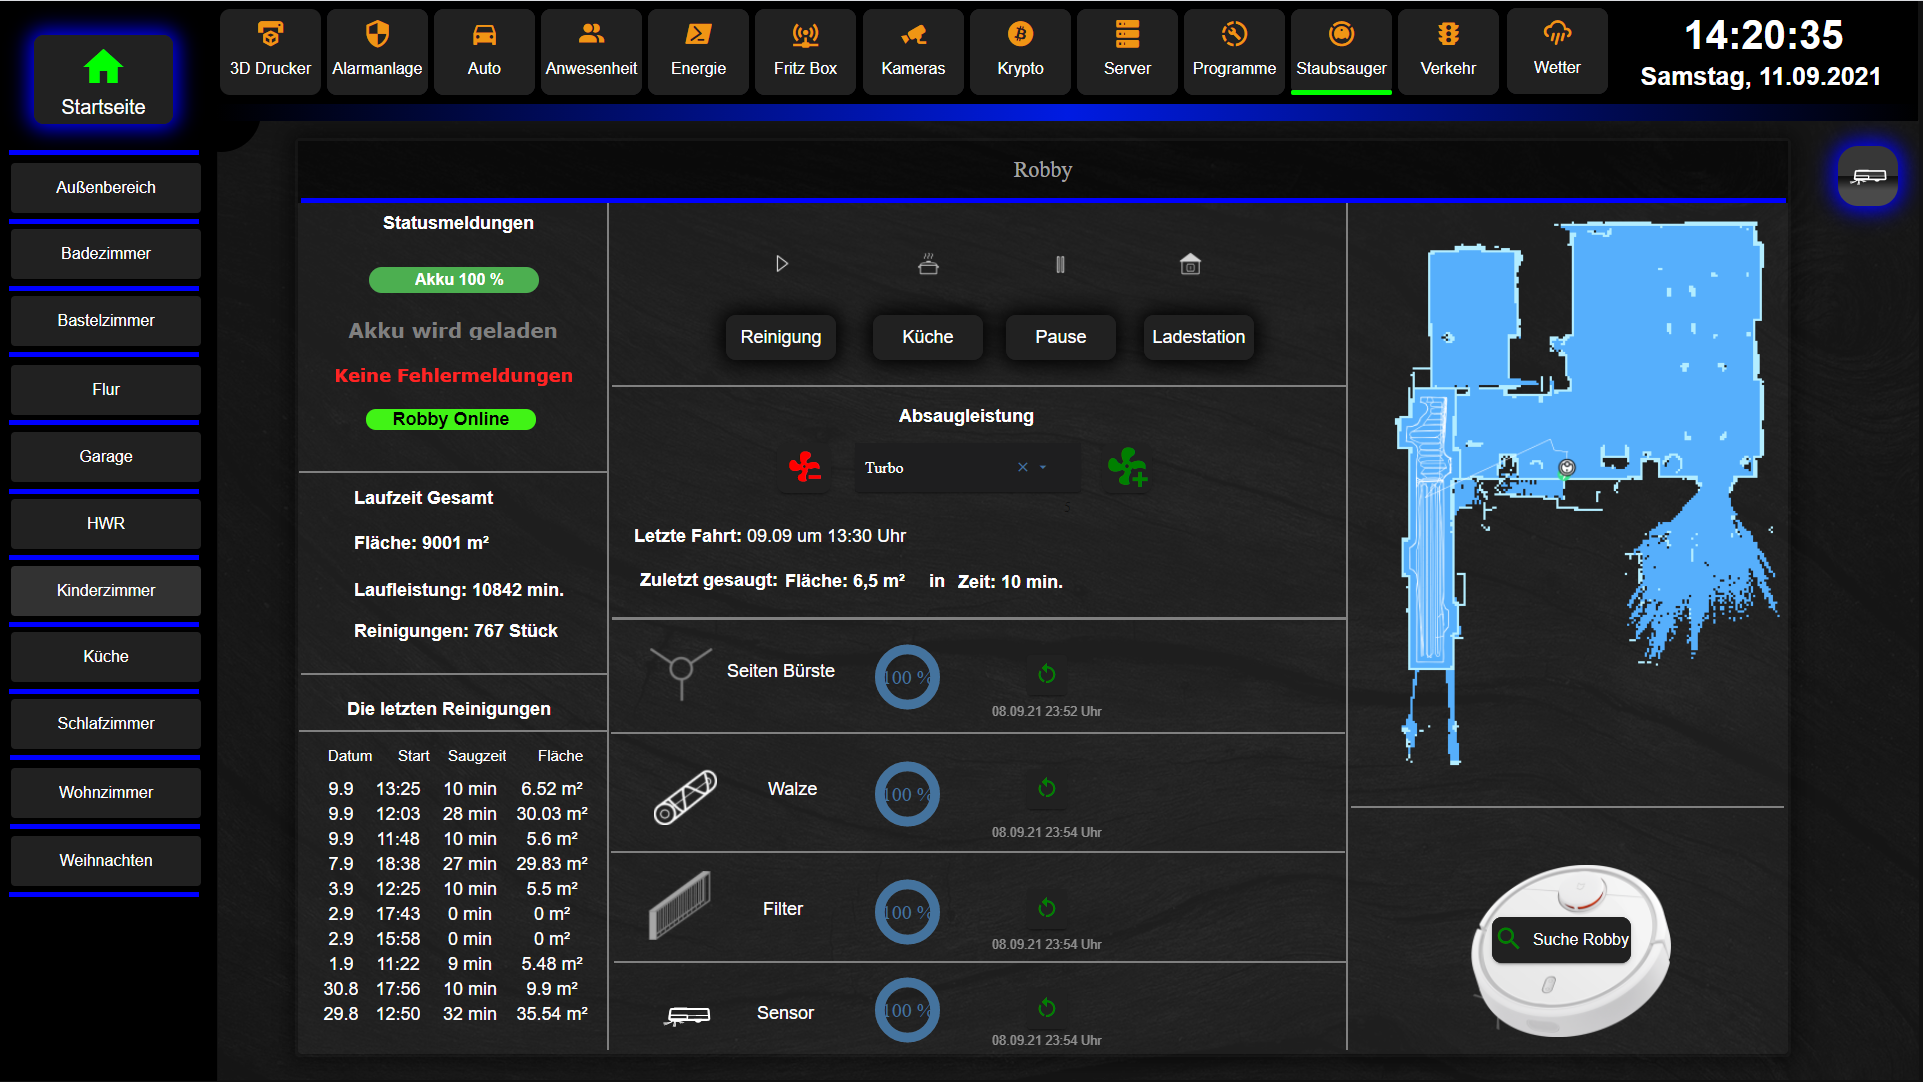This screenshot has height=1082, width=1923.
Task: Select Weihnachten in the sidebar
Action: (x=105, y=861)
